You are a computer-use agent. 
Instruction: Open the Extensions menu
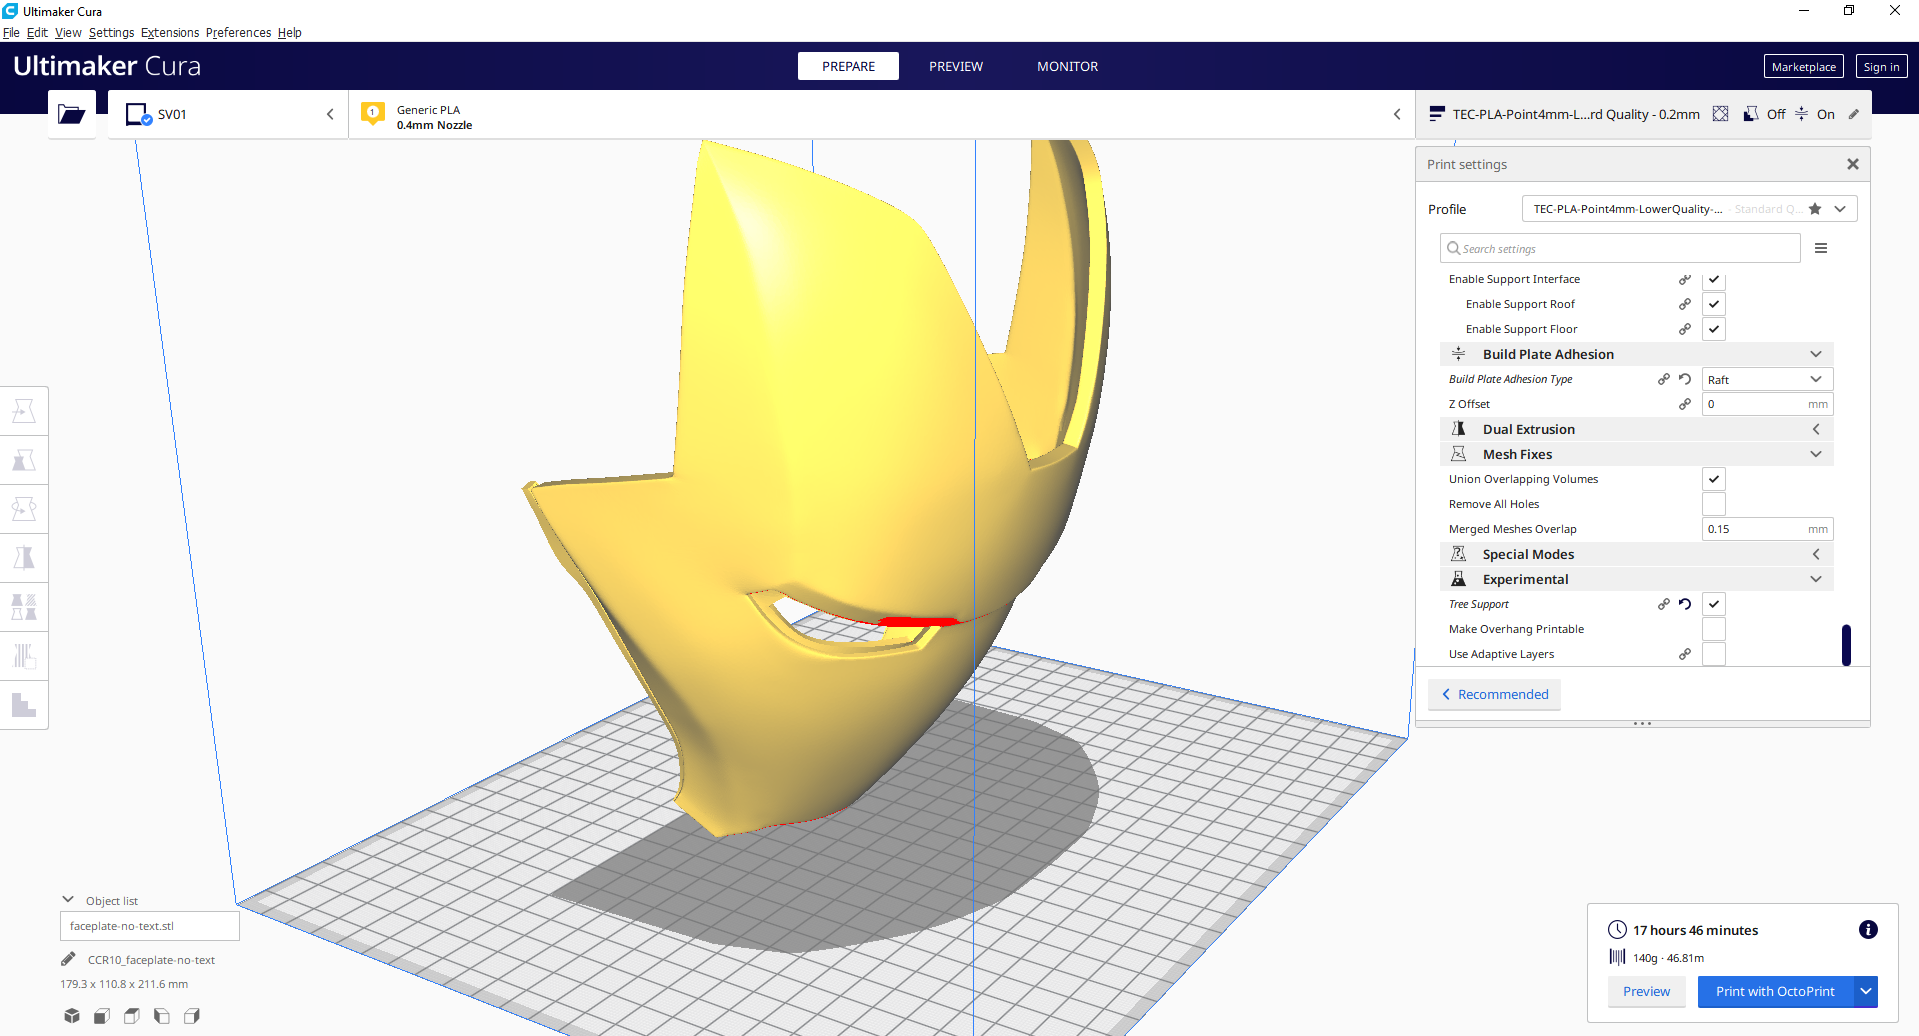tap(170, 32)
